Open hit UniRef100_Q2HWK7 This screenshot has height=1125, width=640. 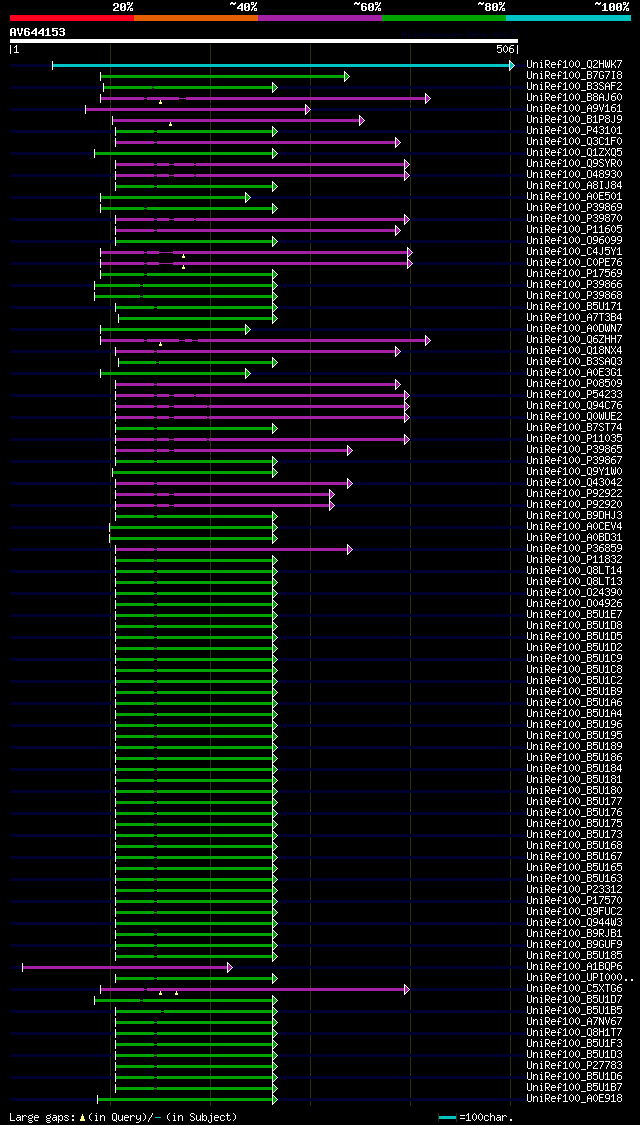(x=574, y=65)
